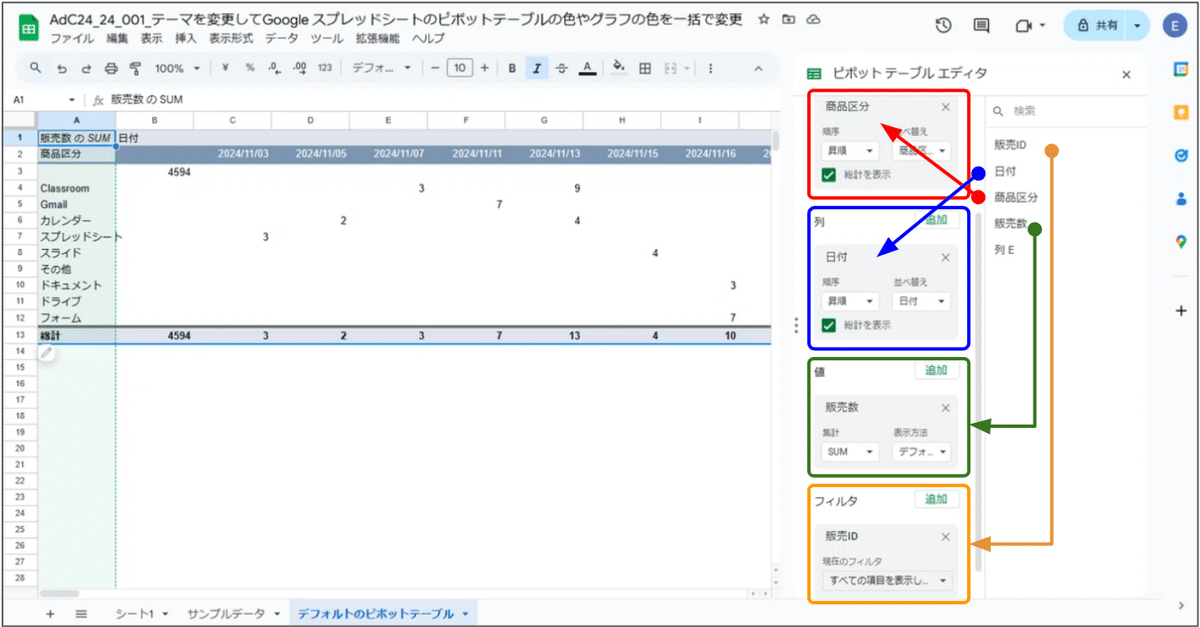Open the データ menu
1200x627 pixels.
(282, 38)
